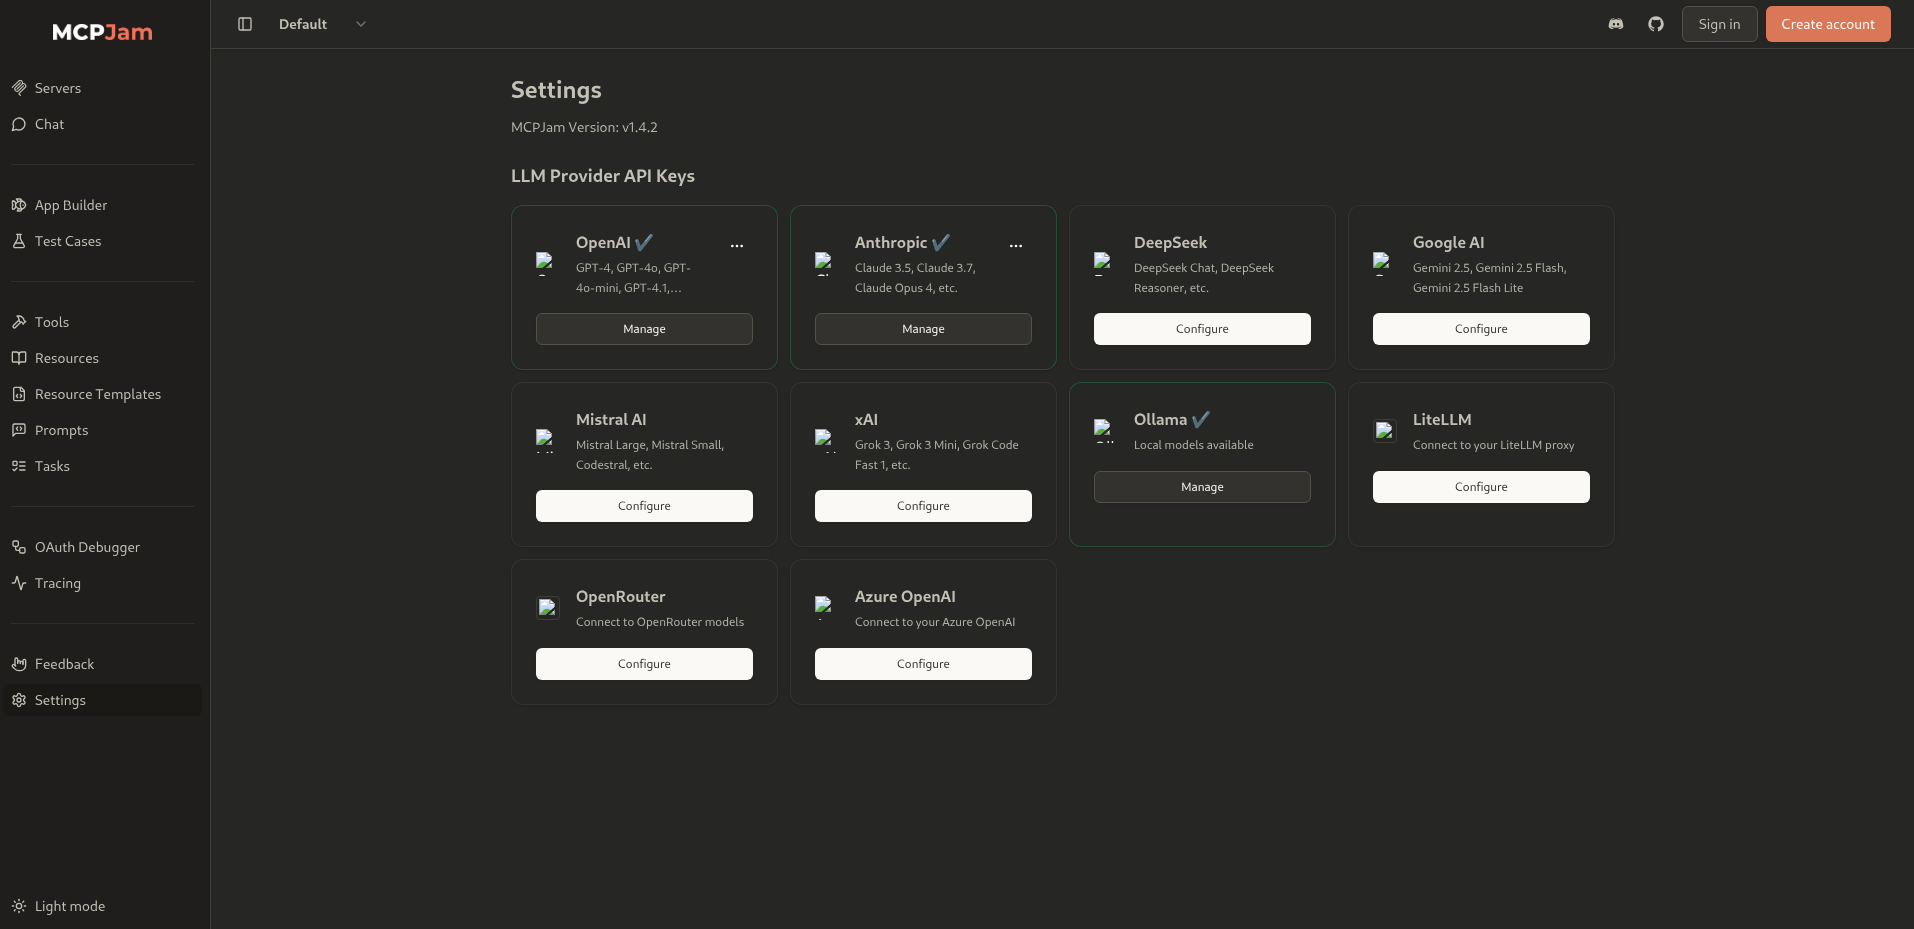Image resolution: width=1914 pixels, height=929 pixels.
Task: Configure the Google AI provider
Action: tap(1481, 329)
